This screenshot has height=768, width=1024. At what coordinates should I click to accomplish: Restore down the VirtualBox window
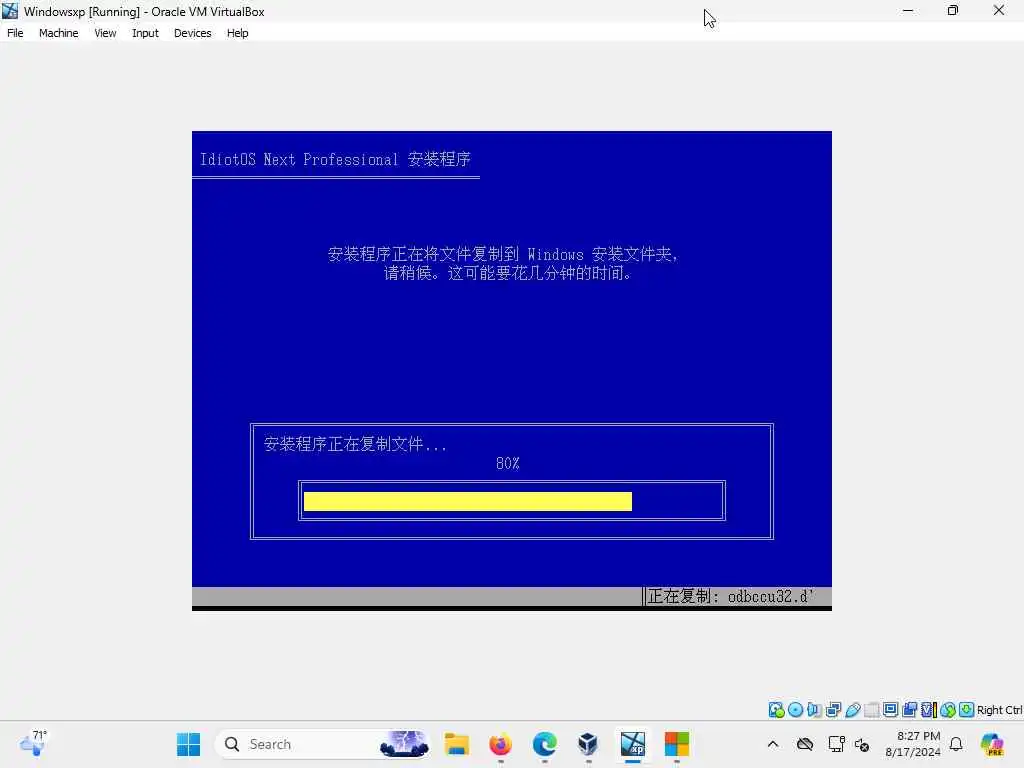click(x=953, y=10)
